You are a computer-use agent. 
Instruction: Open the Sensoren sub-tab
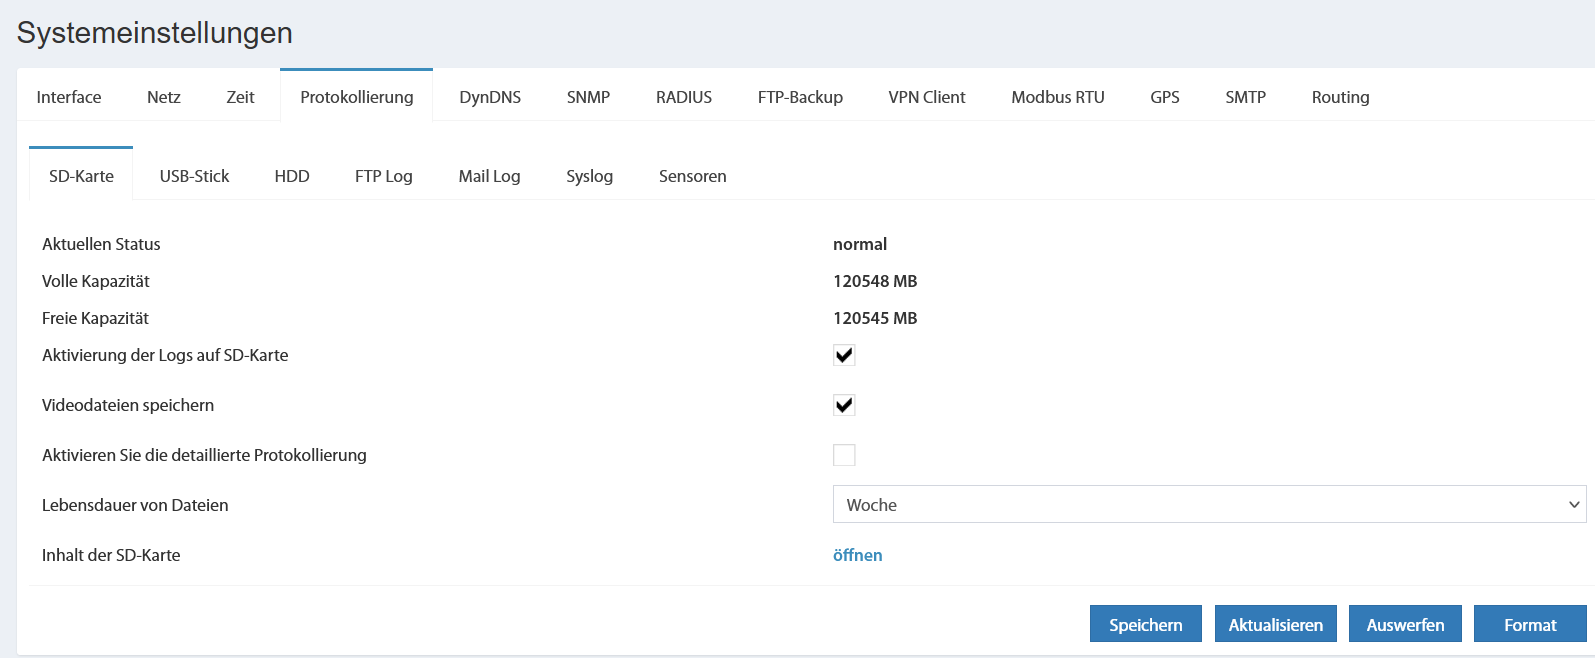pos(692,176)
